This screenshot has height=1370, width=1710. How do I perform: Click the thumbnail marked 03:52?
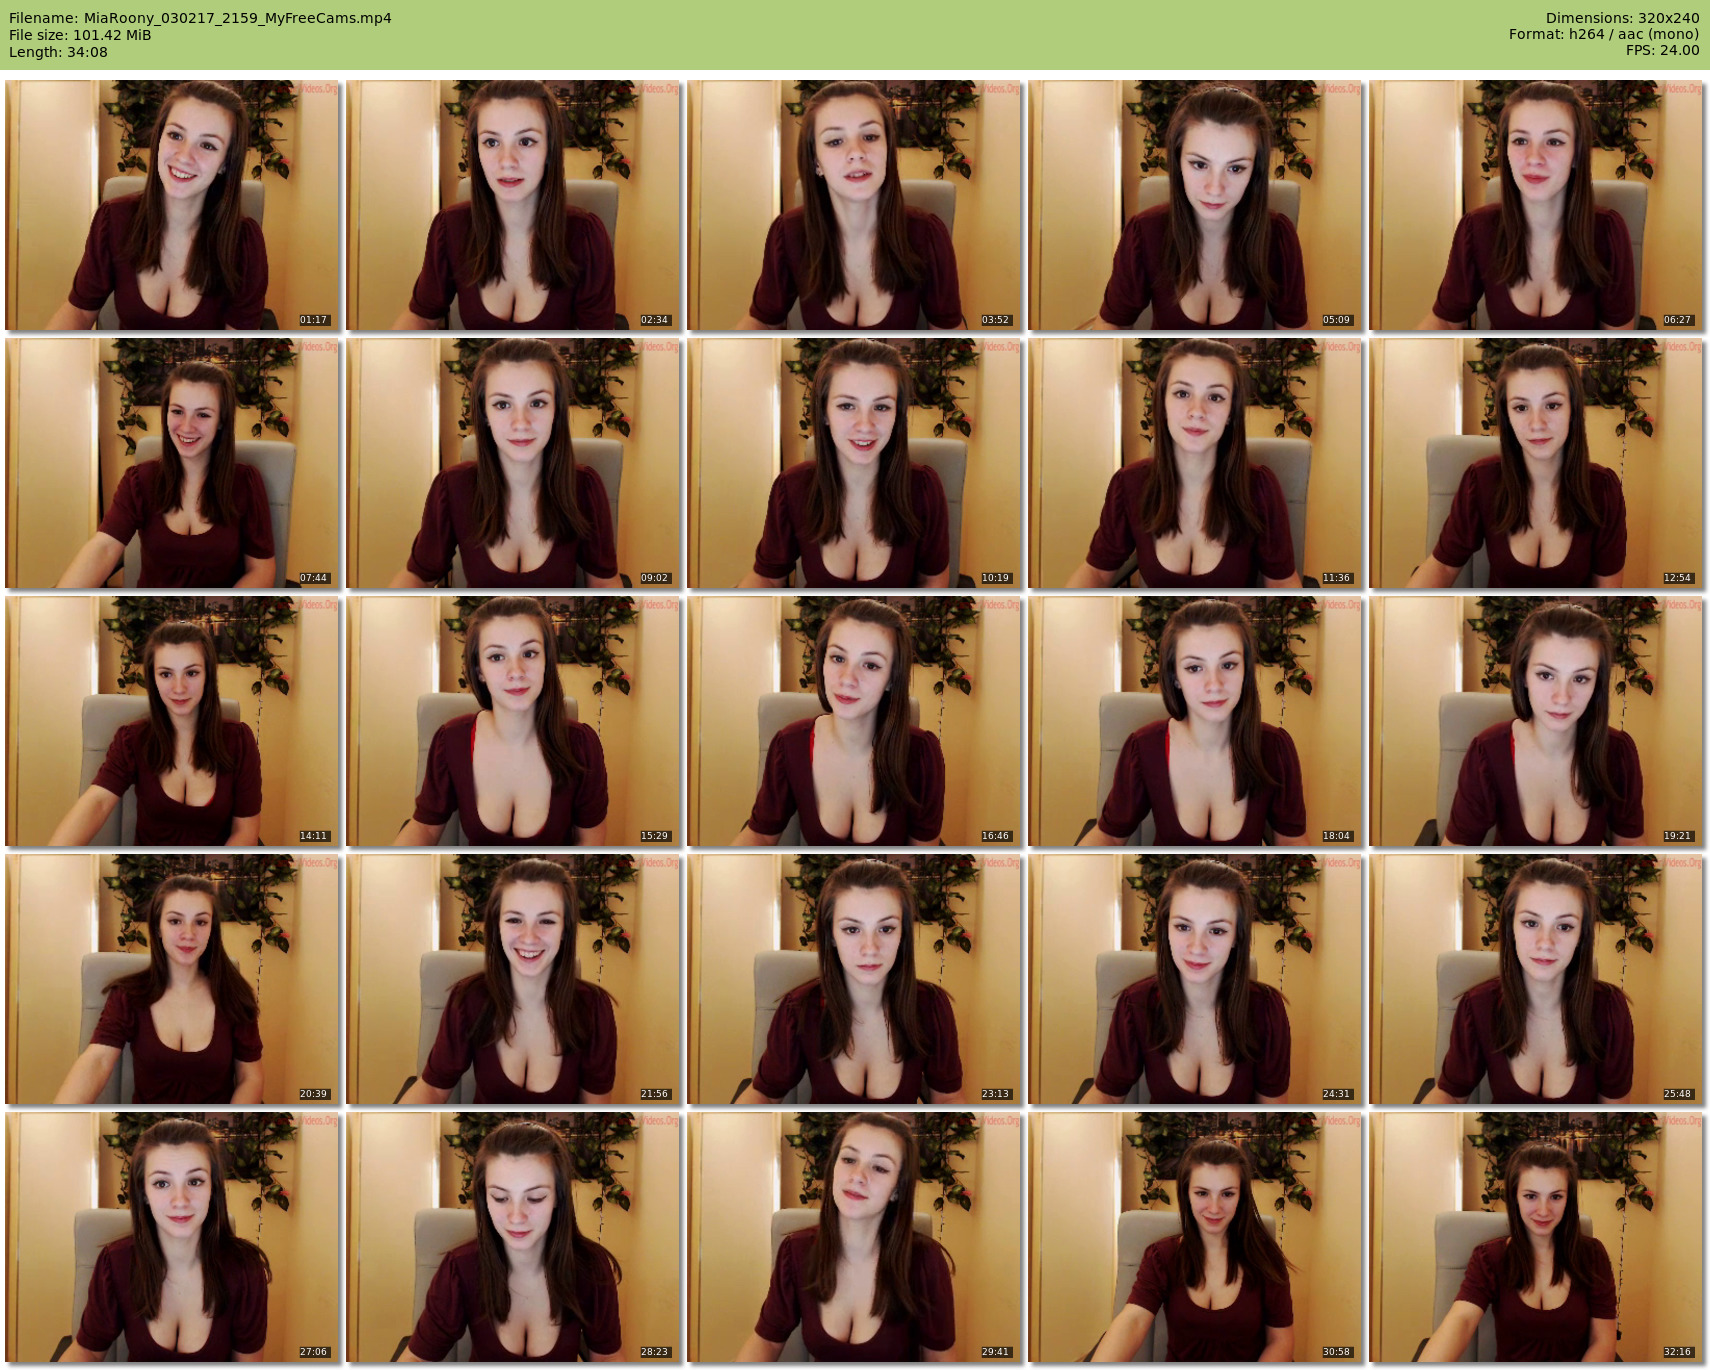[x=854, y=205]
